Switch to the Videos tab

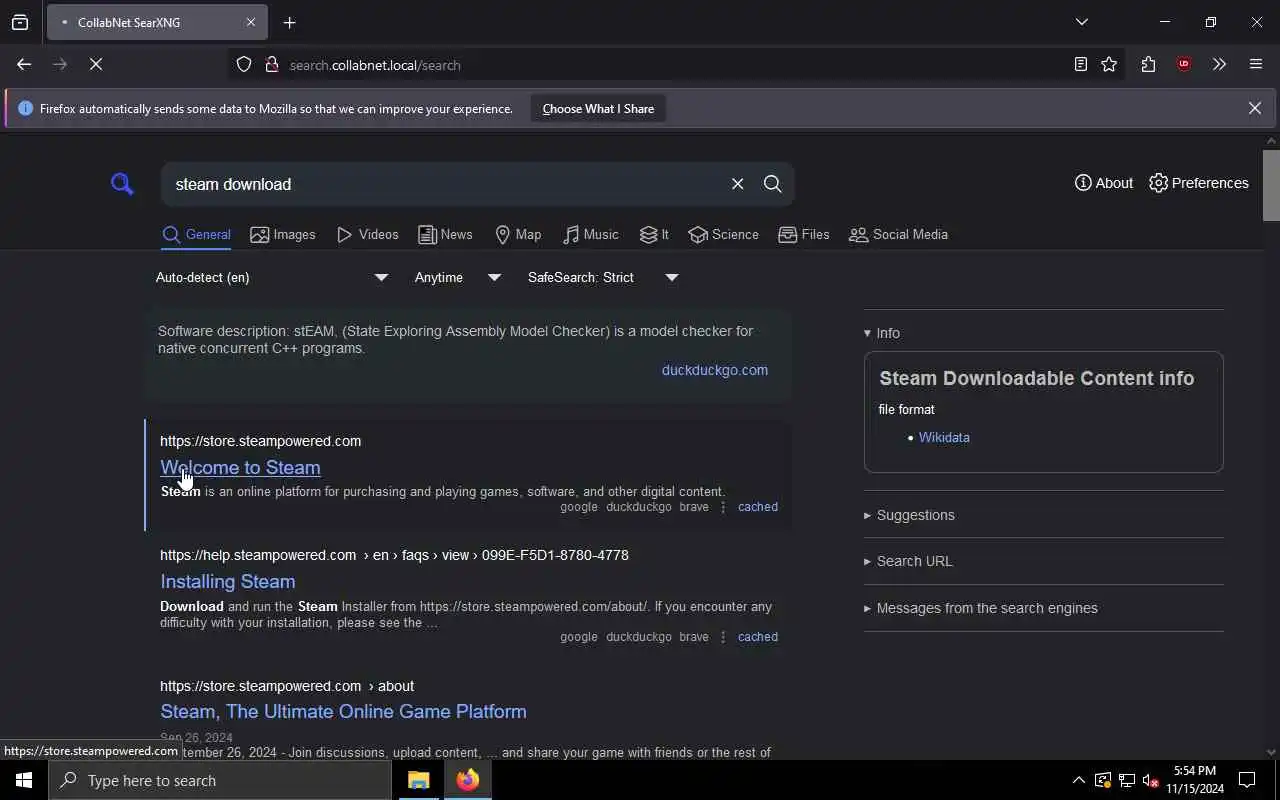(x=367, y=234)
